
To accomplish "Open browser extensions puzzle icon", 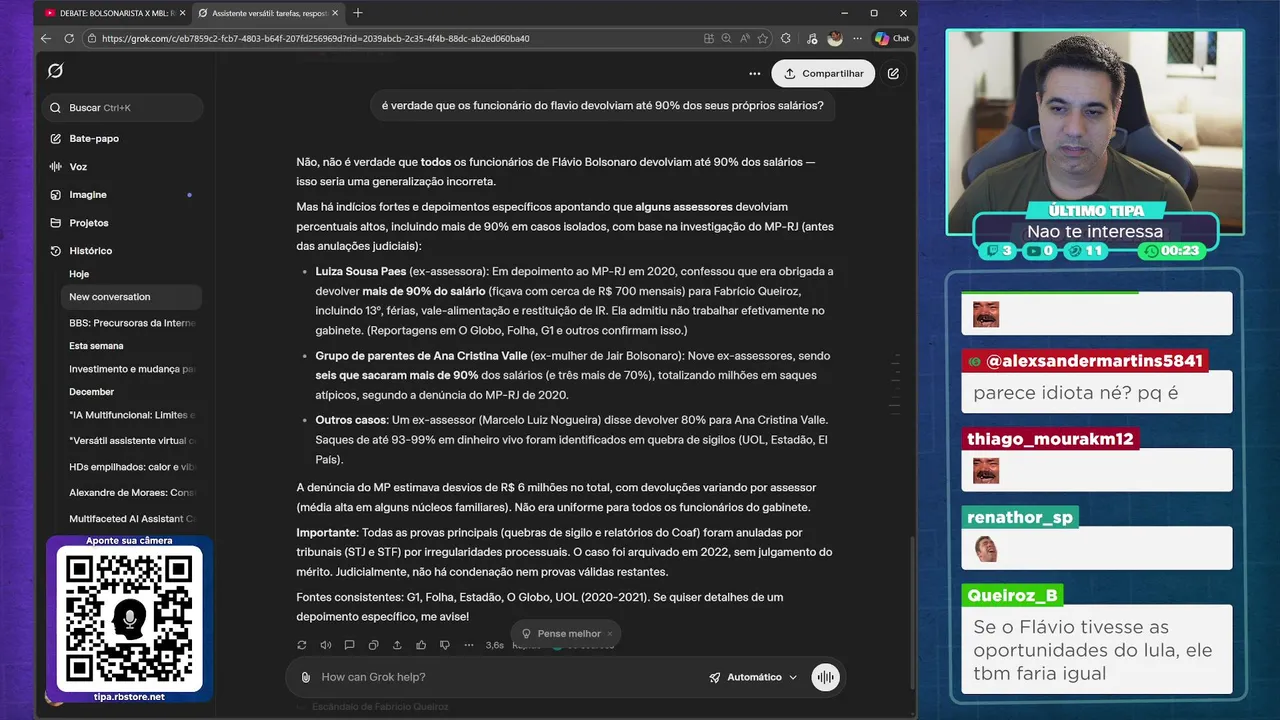I will coord(786,39).
